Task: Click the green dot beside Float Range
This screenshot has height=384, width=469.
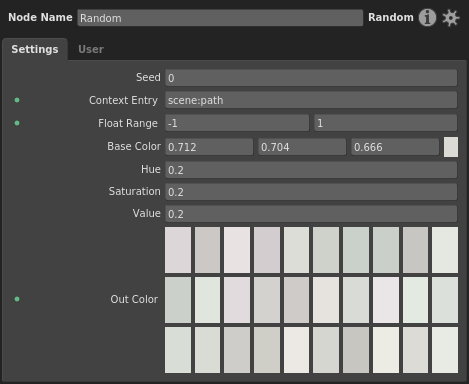Action: coord(17,123)
